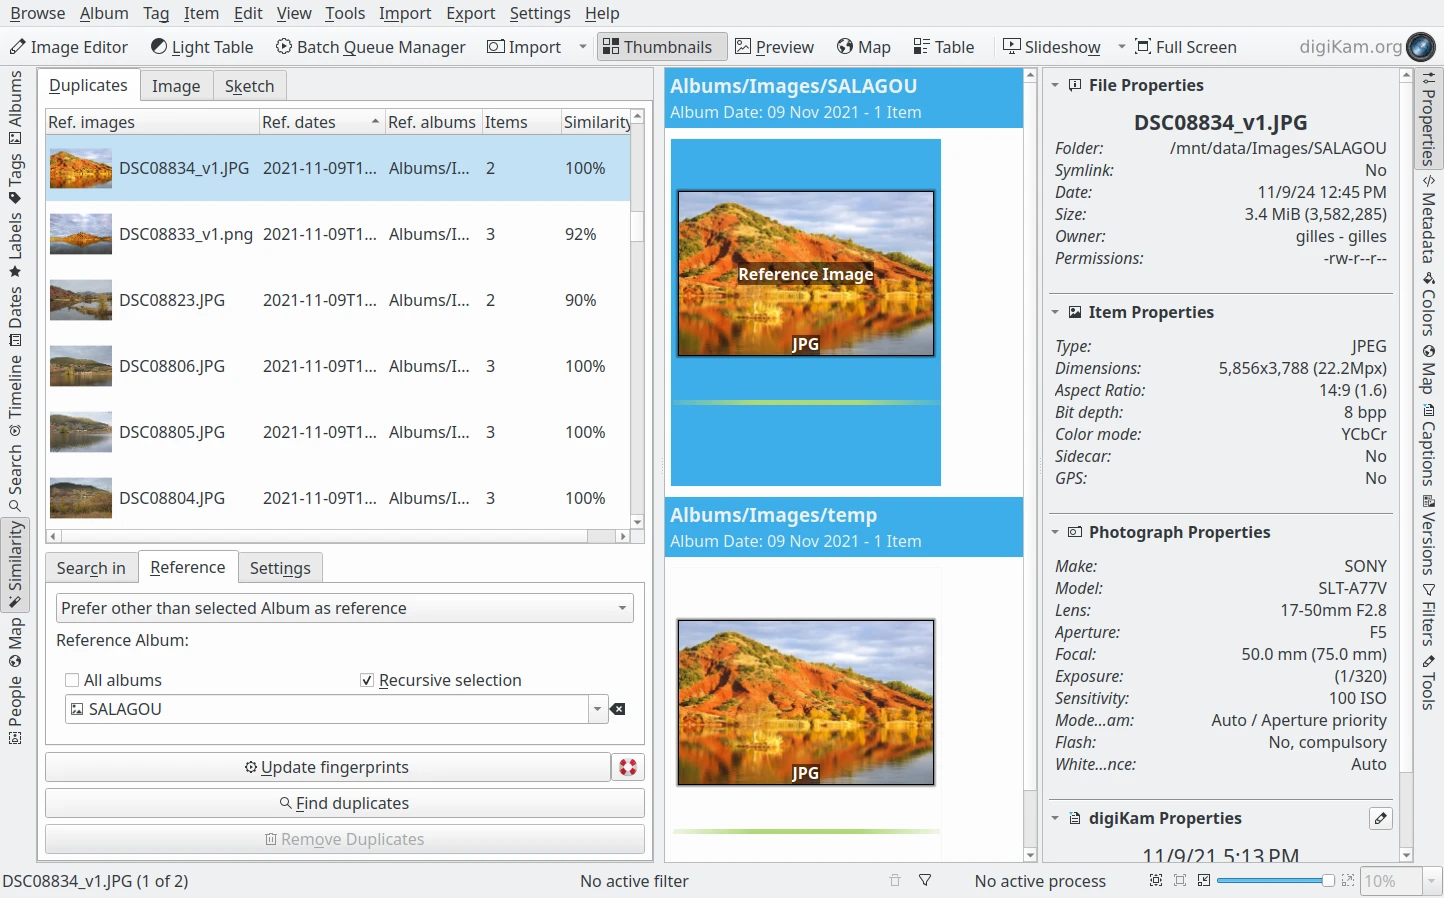The width and height of the screenshot is (1444, 898).
Task: Switch to the Sketch tab
Action: pyautogui.click(x=249, y=86)
